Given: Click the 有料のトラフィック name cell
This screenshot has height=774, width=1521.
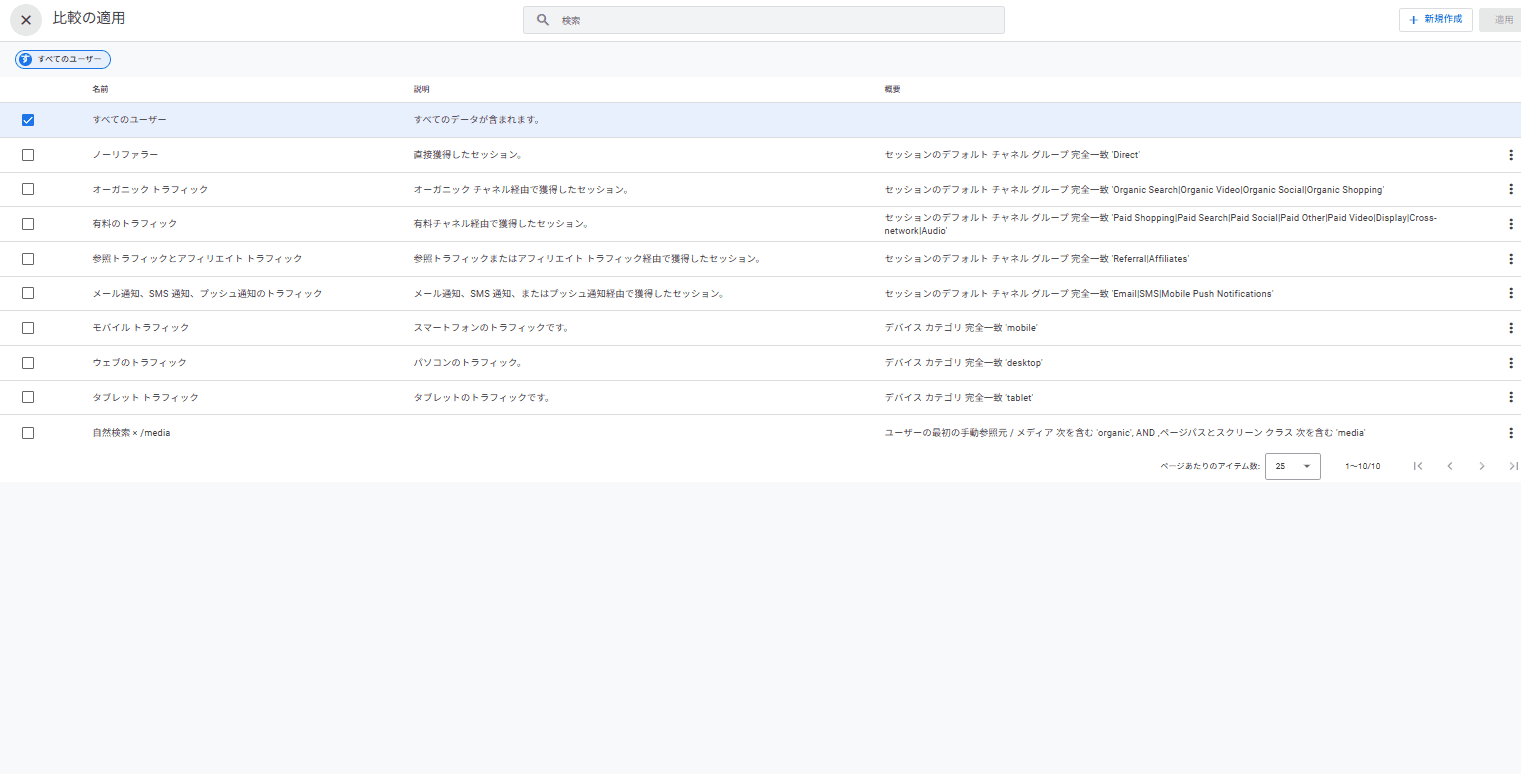Looking at the screenshot, I should point(135,224).
